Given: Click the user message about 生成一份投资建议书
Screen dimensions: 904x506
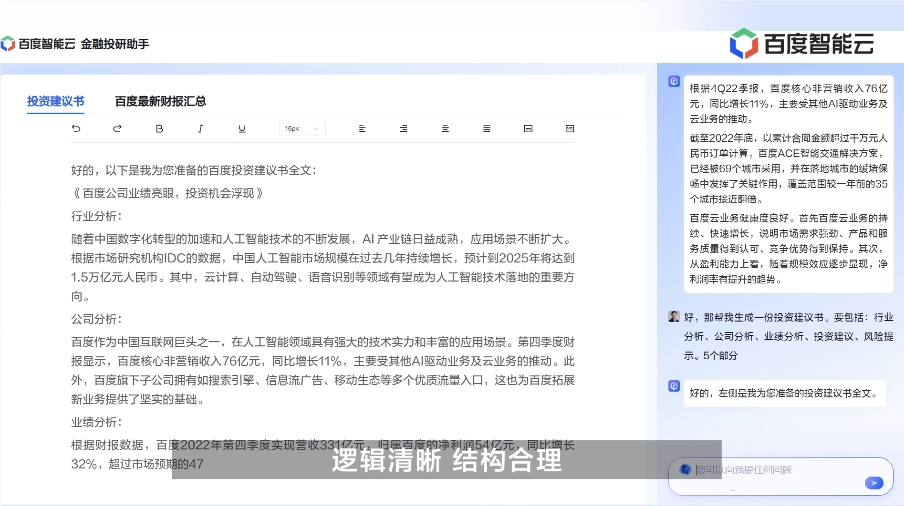Looking at the screenshot, I should [788, 337].
